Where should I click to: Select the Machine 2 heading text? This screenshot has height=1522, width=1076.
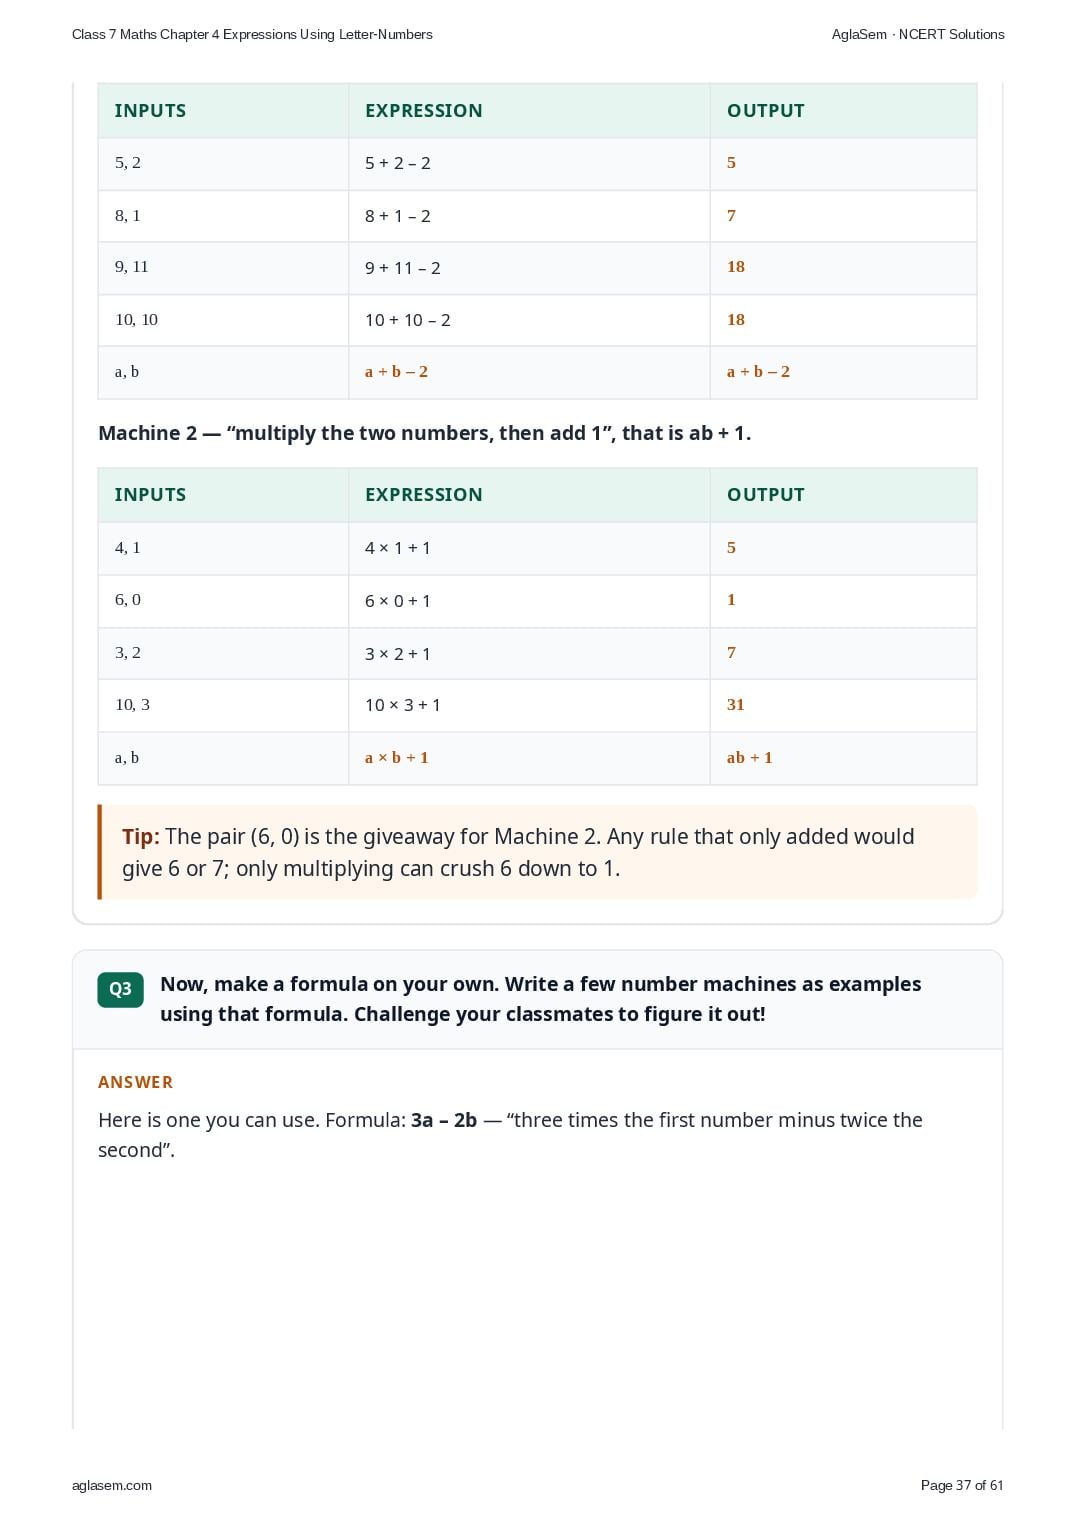click(x=425, y=433)
